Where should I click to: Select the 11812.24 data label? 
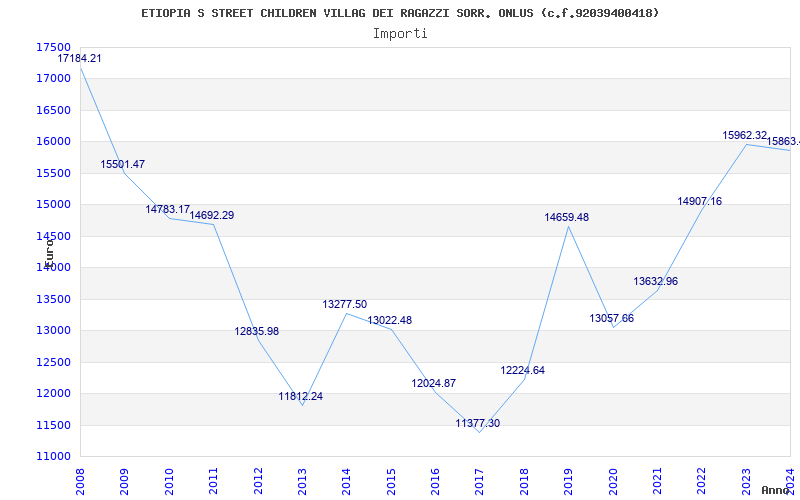click(x=301, y=397)
